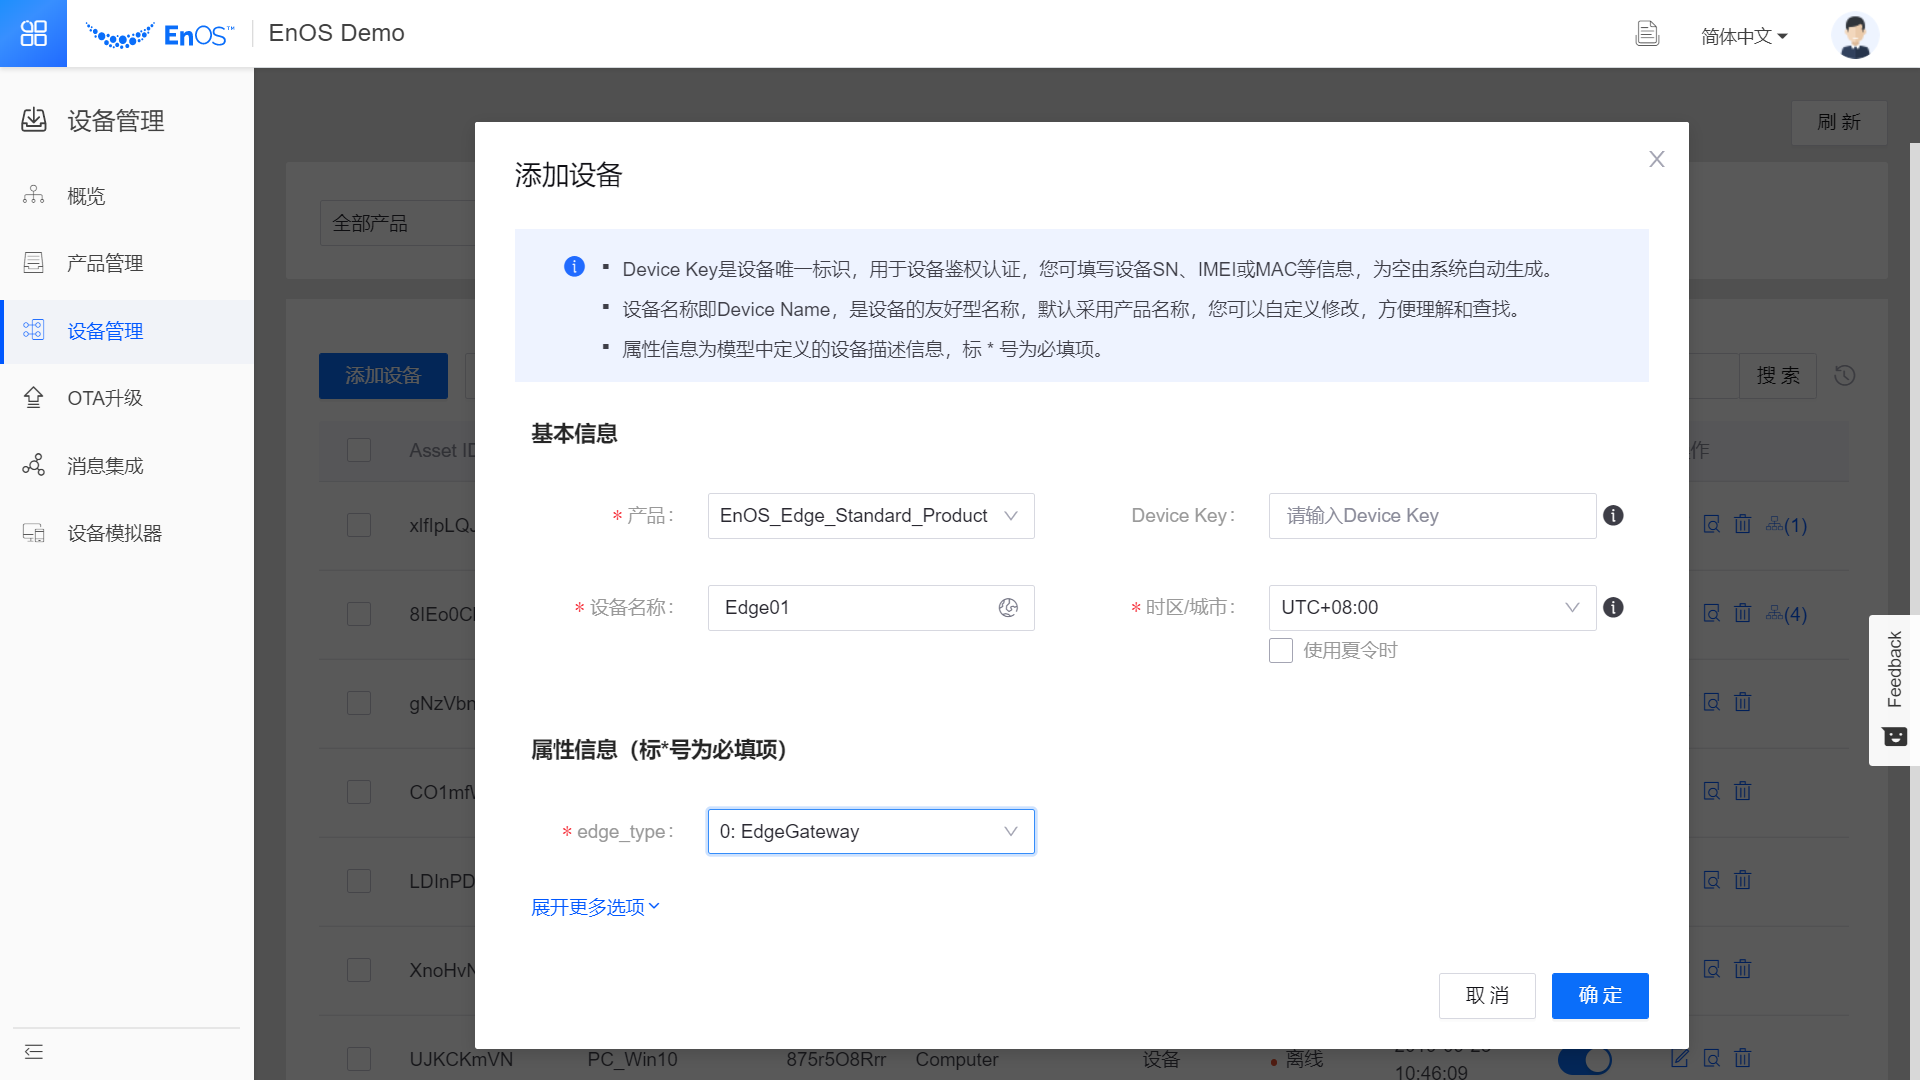Viewport: 1920px width, 1080px height.
Task: Click the 确定 confirm button
Action: click(x=1599, y=996)
